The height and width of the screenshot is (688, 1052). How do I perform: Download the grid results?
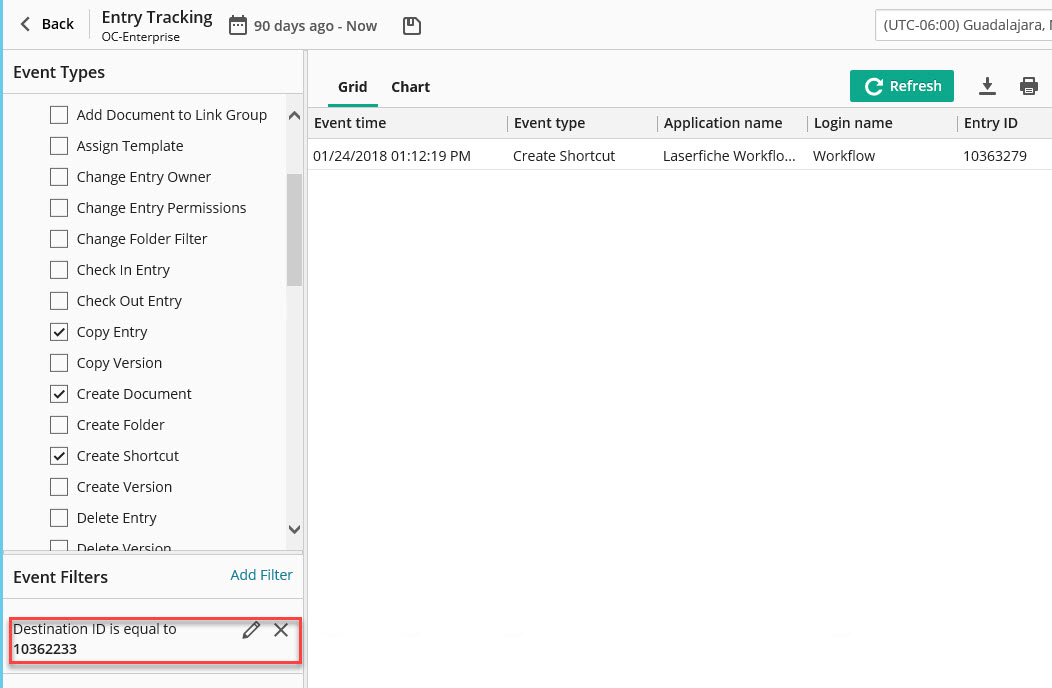[987, 86]
